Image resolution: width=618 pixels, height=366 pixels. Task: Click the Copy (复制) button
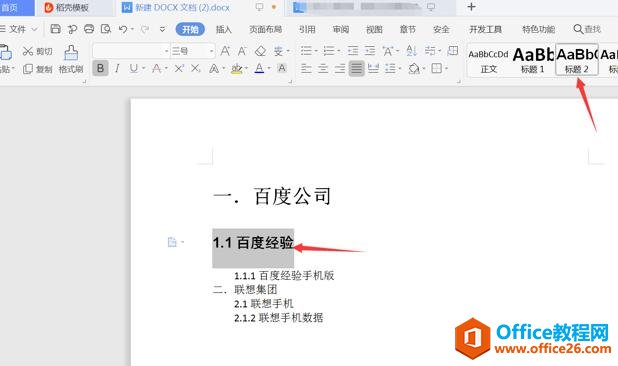click(x=37, y=69)
